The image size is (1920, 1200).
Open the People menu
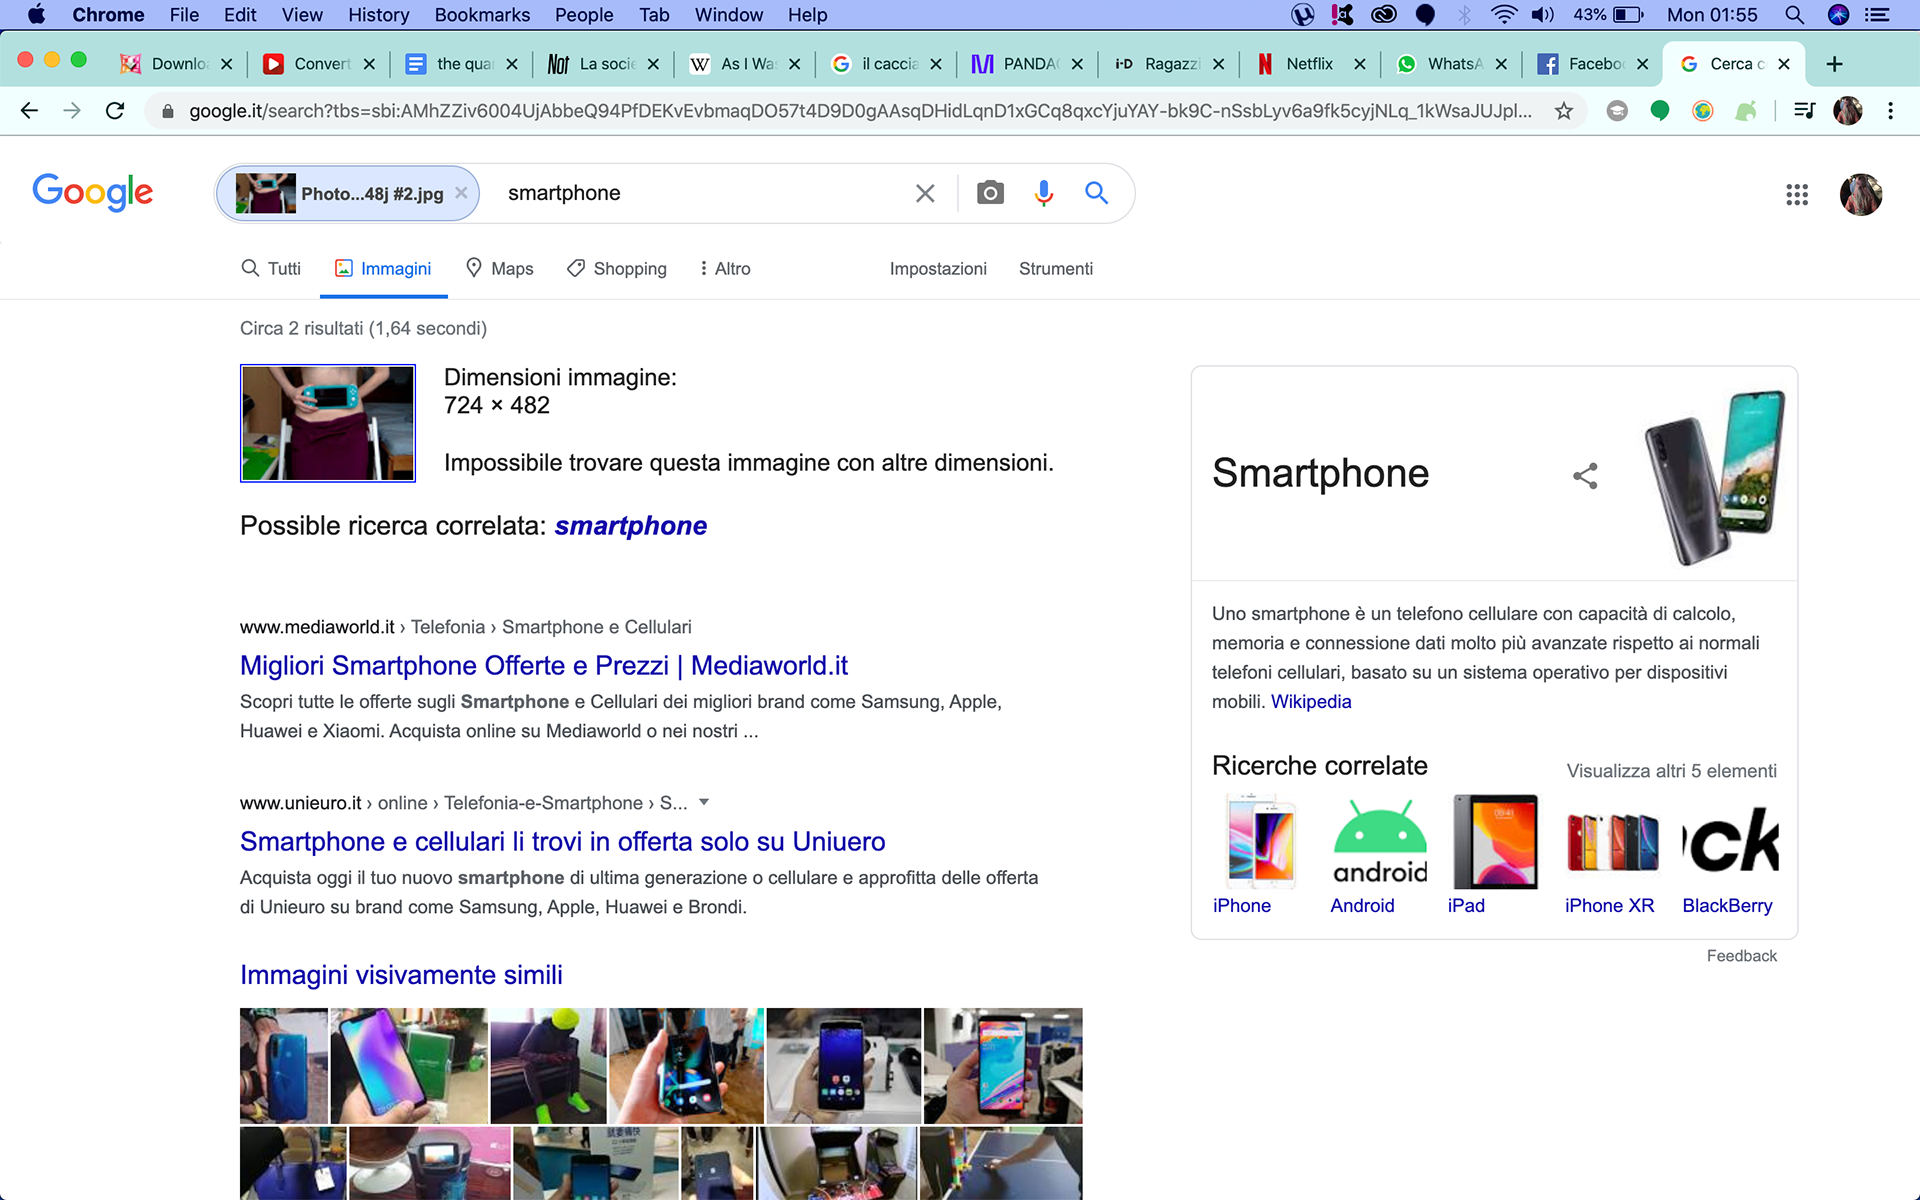point(584,15)
